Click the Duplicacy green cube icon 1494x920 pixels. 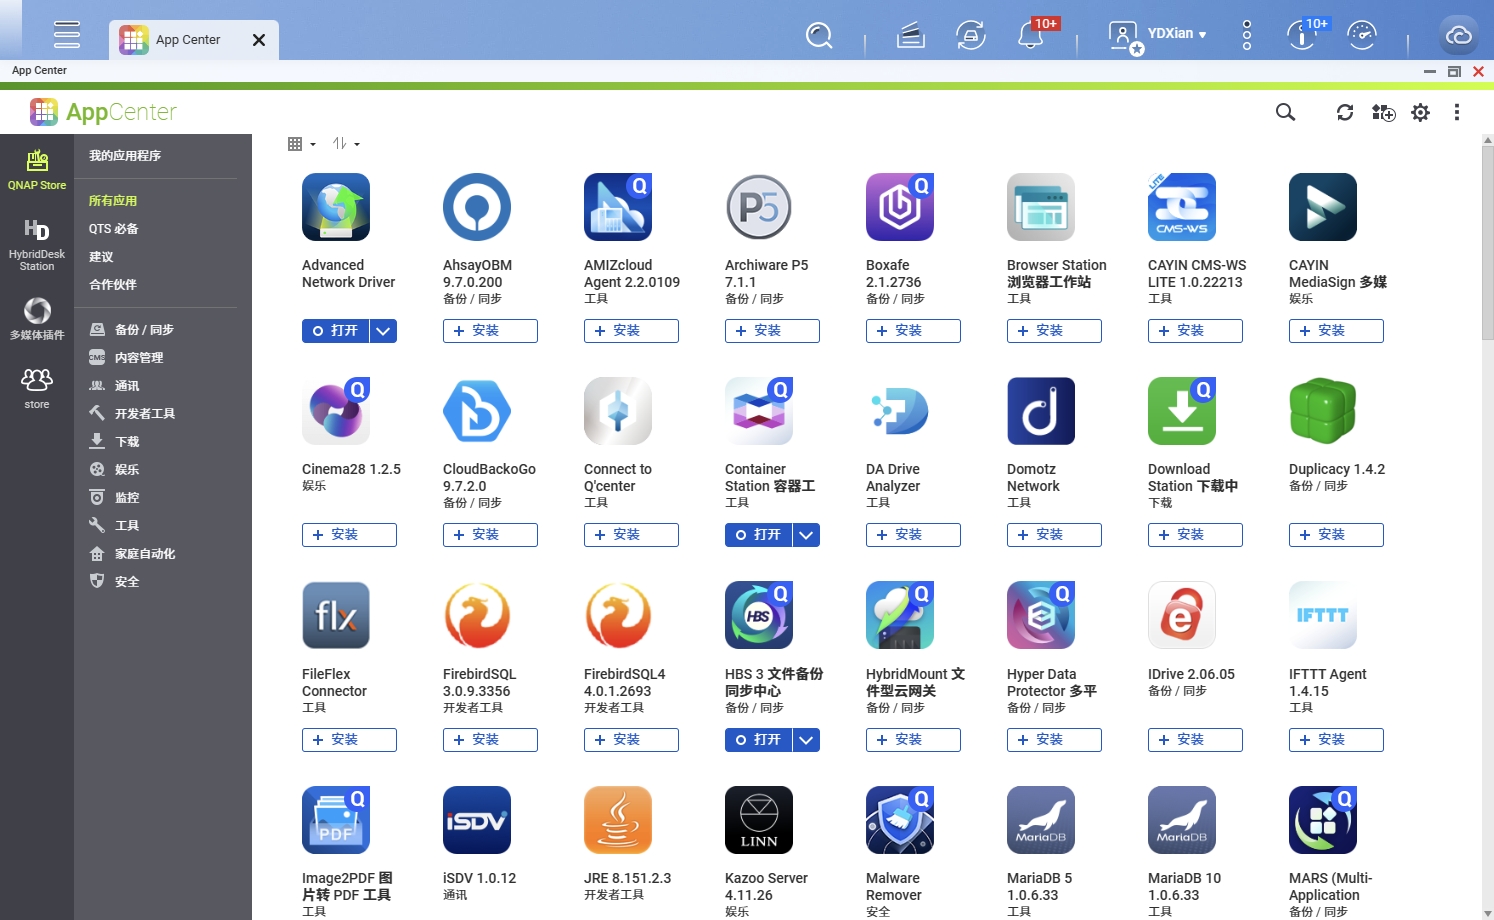coord(1323,411)
